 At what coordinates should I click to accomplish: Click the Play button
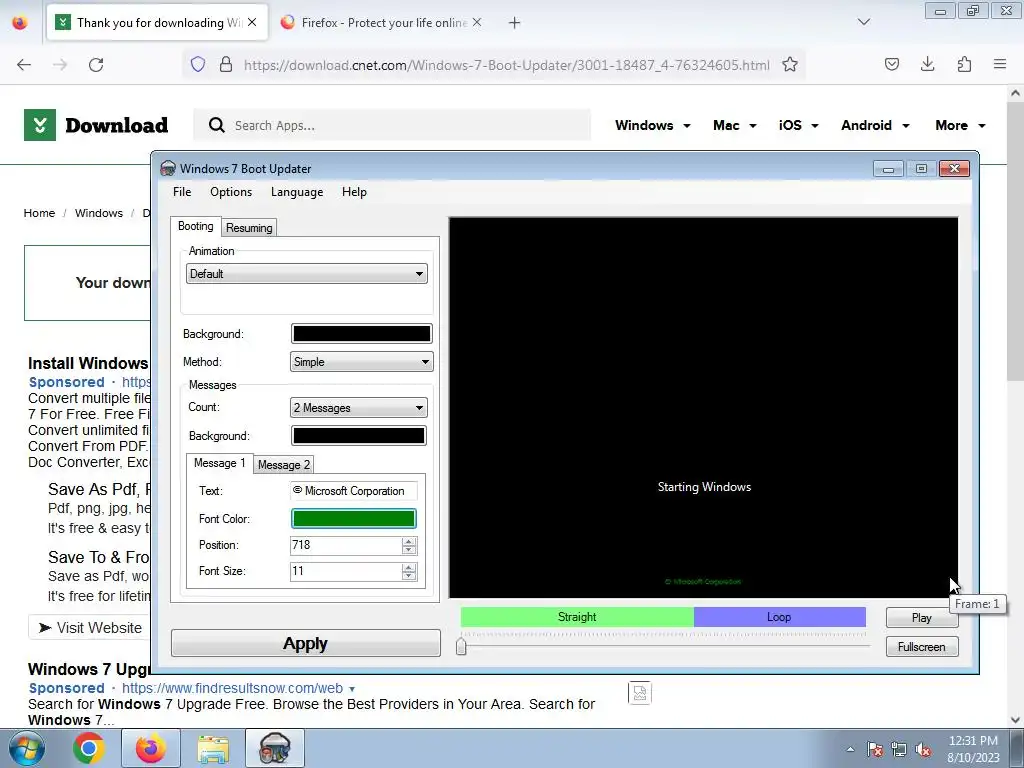(x=921, y=618)
